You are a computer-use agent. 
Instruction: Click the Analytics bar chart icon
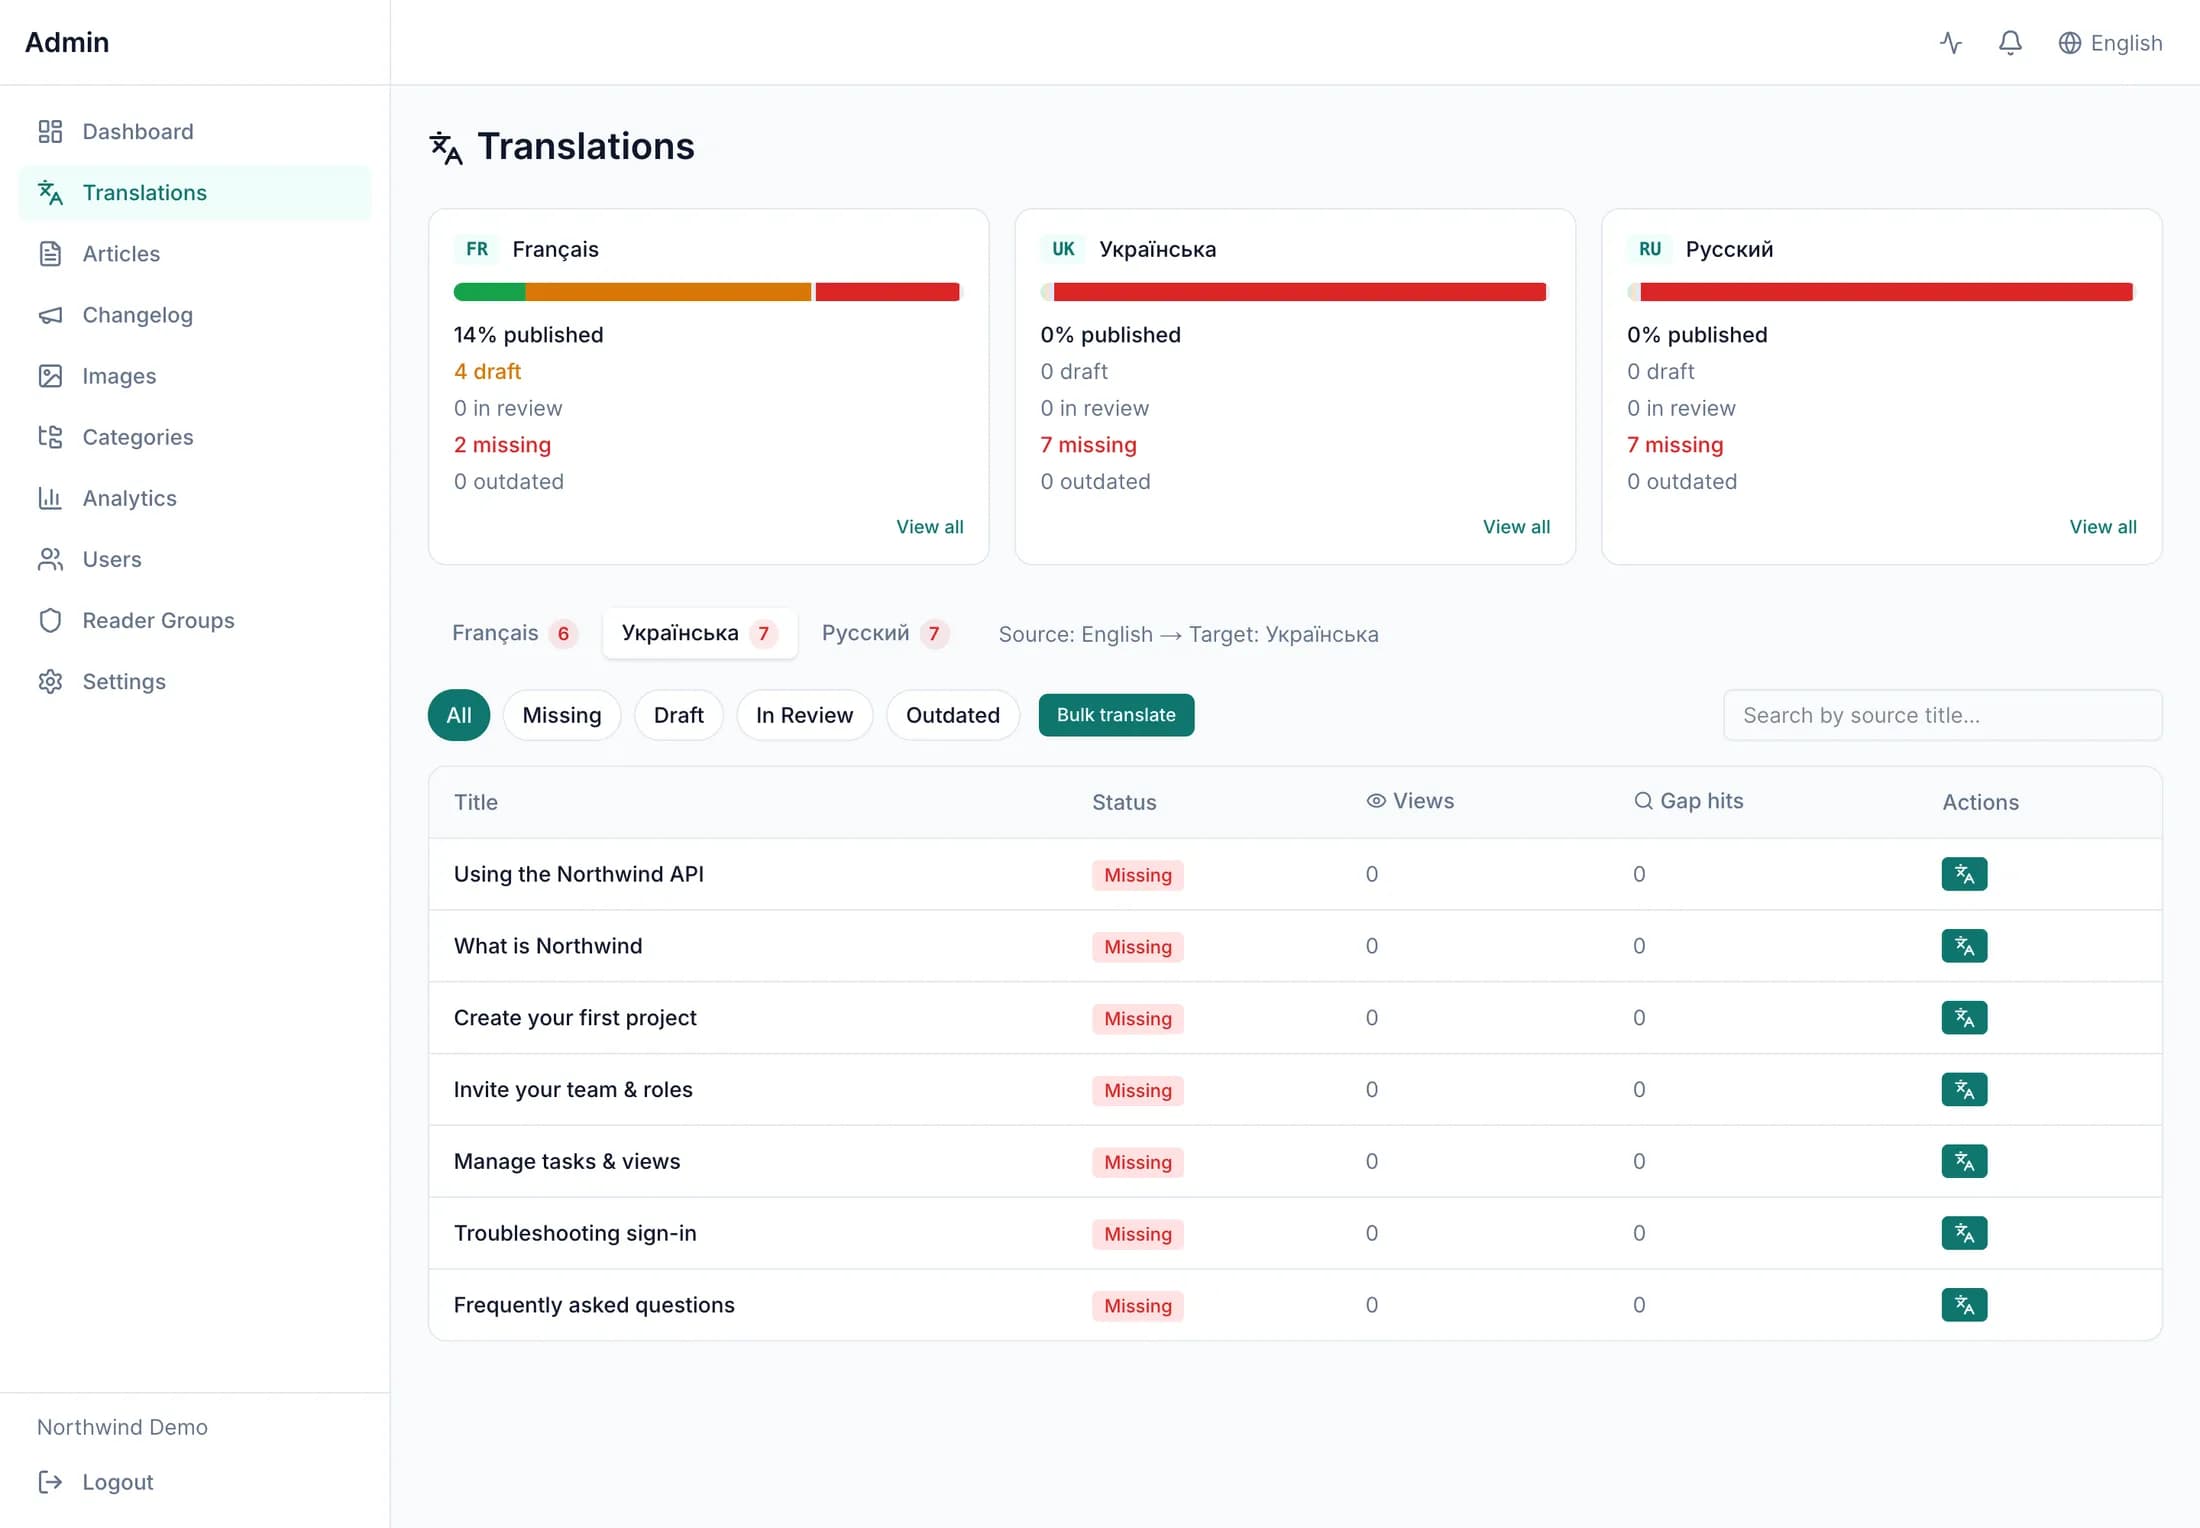(50, 498)
